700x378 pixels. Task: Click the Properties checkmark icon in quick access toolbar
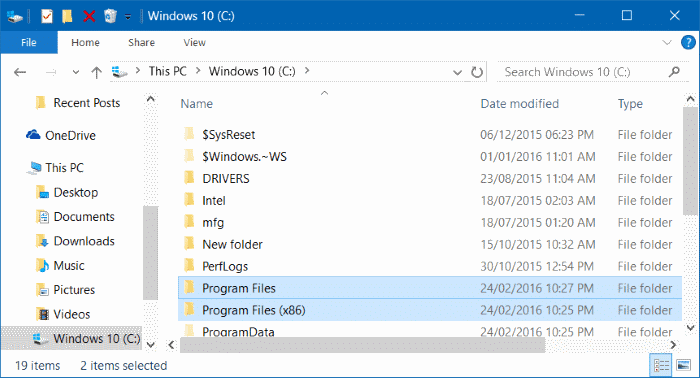click(x=46, y=17)
